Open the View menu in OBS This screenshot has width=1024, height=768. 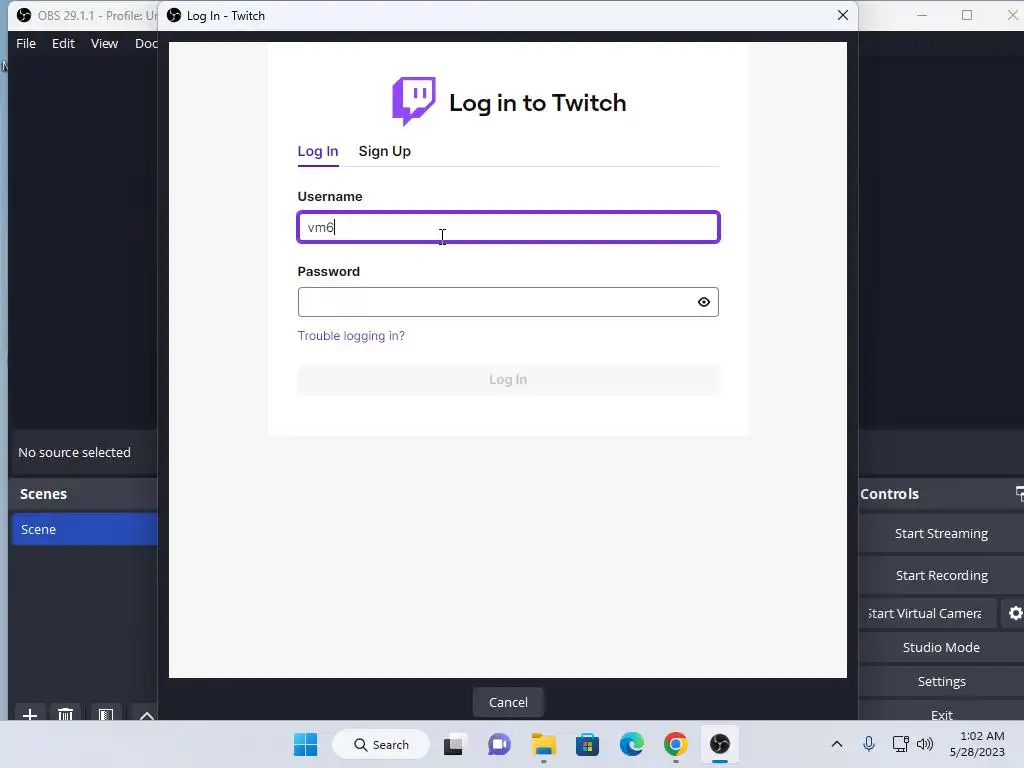click(x=104, y=43)
